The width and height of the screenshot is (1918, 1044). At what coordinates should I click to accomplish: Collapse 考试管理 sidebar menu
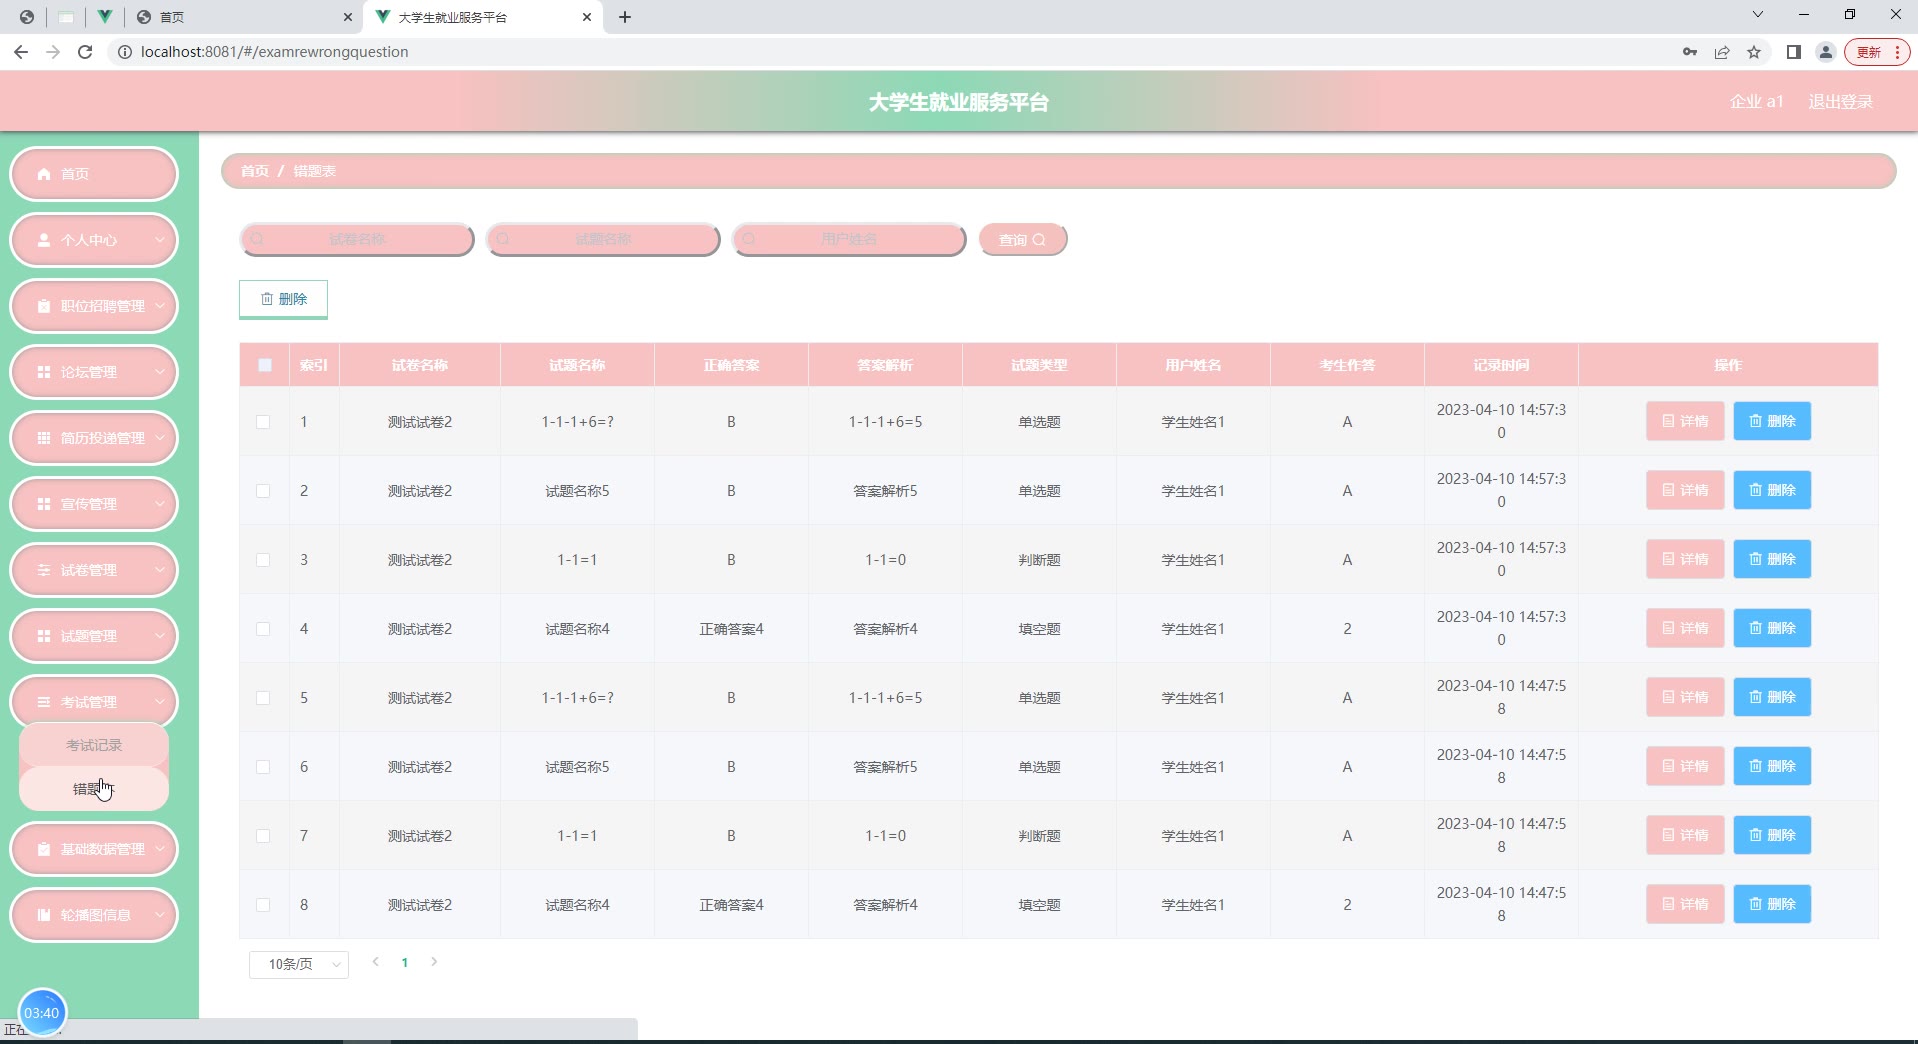pos(94,702)
